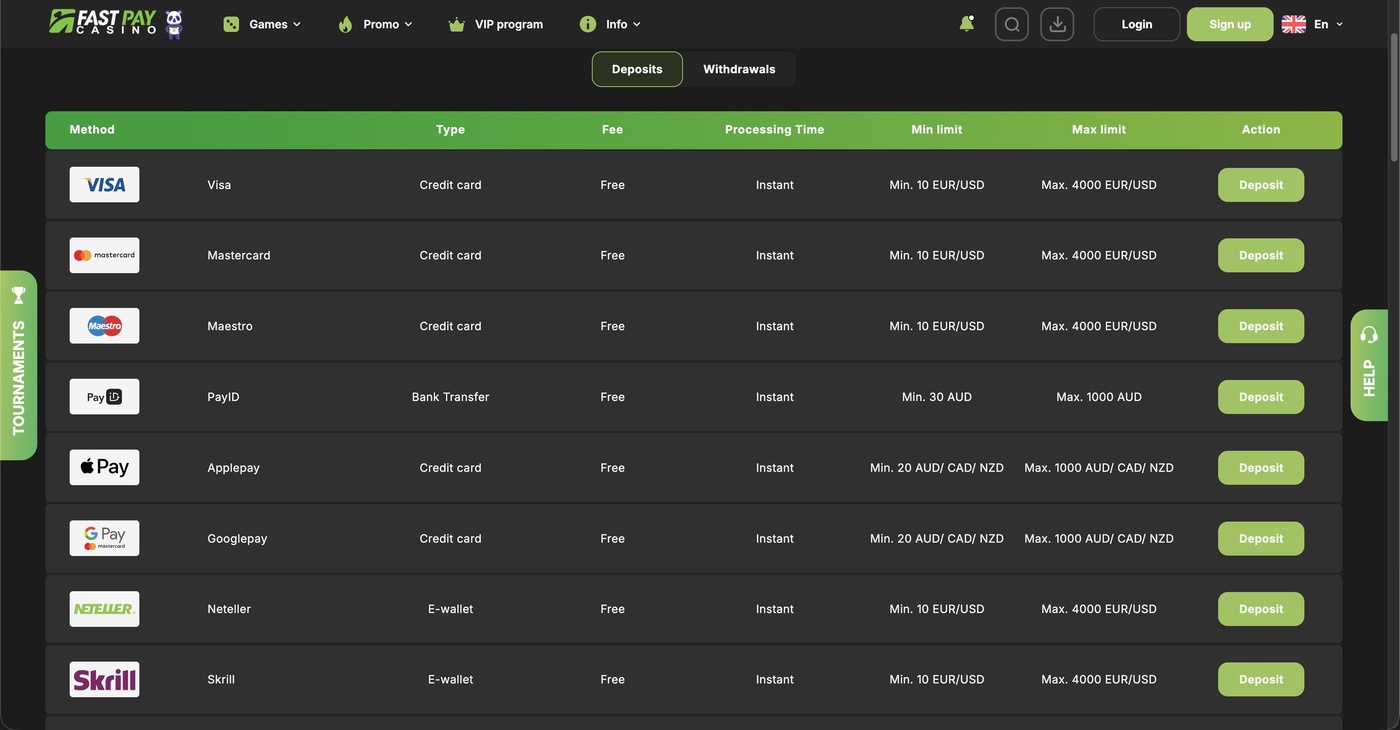Click the download app icon
This screenshot has width=1400, height=730.
[1057, 24]
